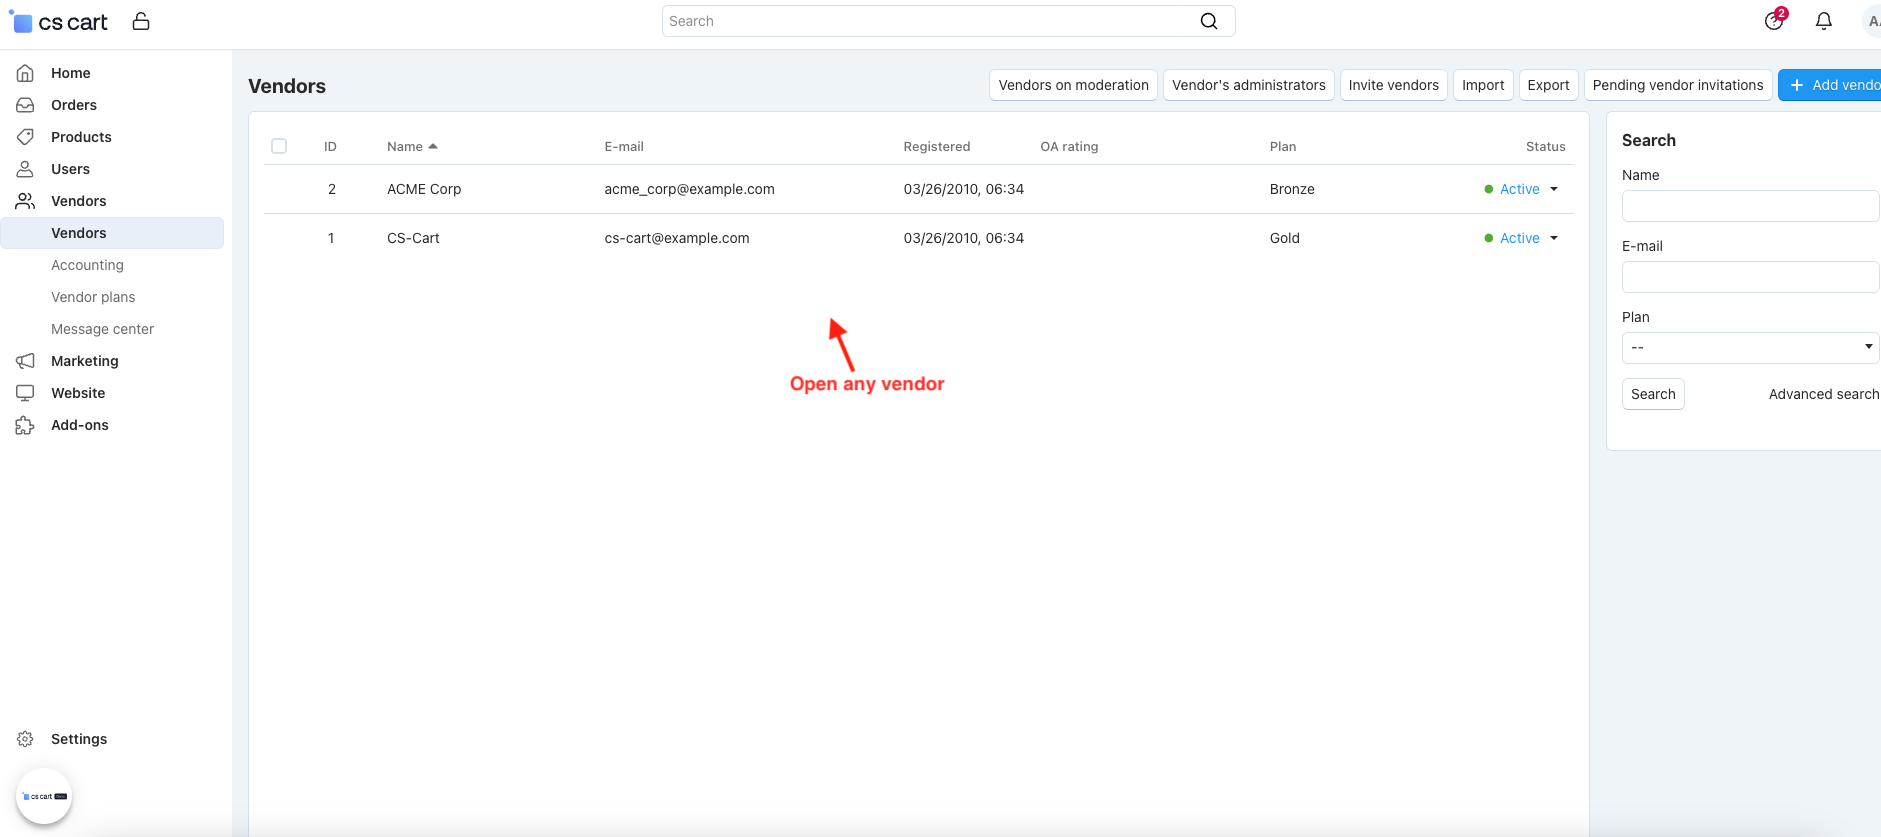Image resolution: width=1881 pixels, height=837 pixels.
Task: Click the user avatar in top right
Action: 1872,21
